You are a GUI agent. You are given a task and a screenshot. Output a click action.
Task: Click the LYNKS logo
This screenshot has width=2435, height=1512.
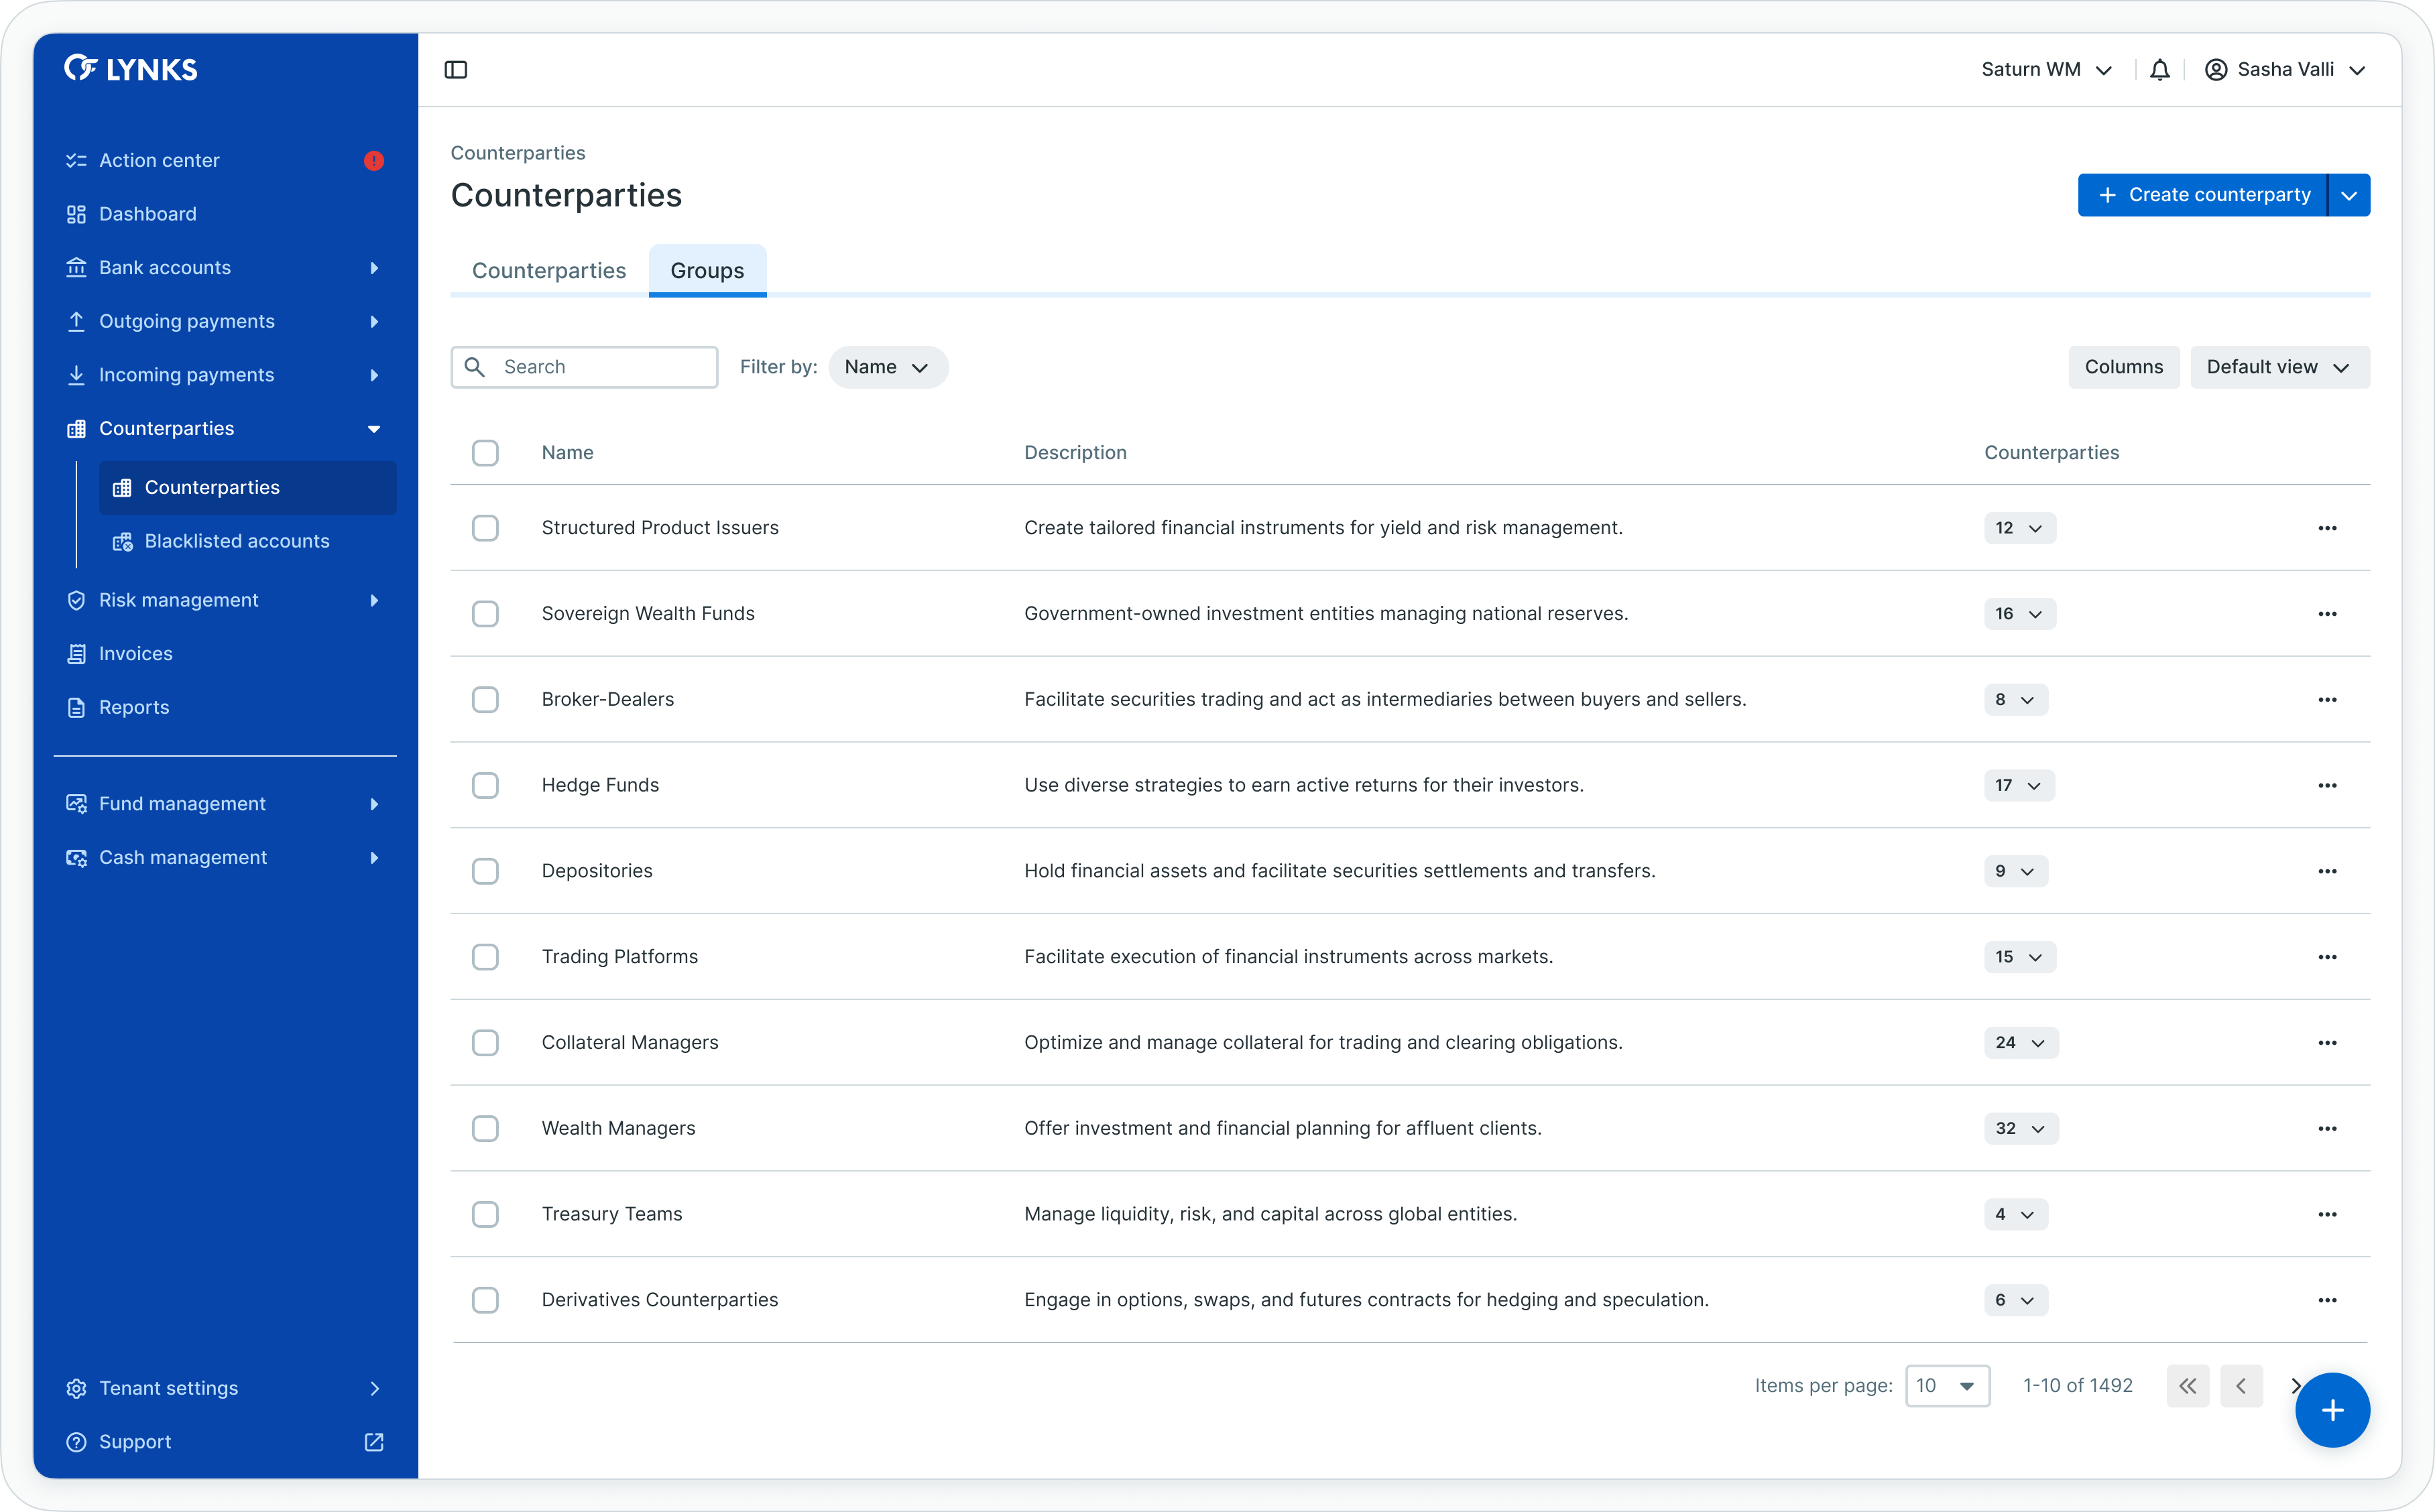[x=131, y=69]
